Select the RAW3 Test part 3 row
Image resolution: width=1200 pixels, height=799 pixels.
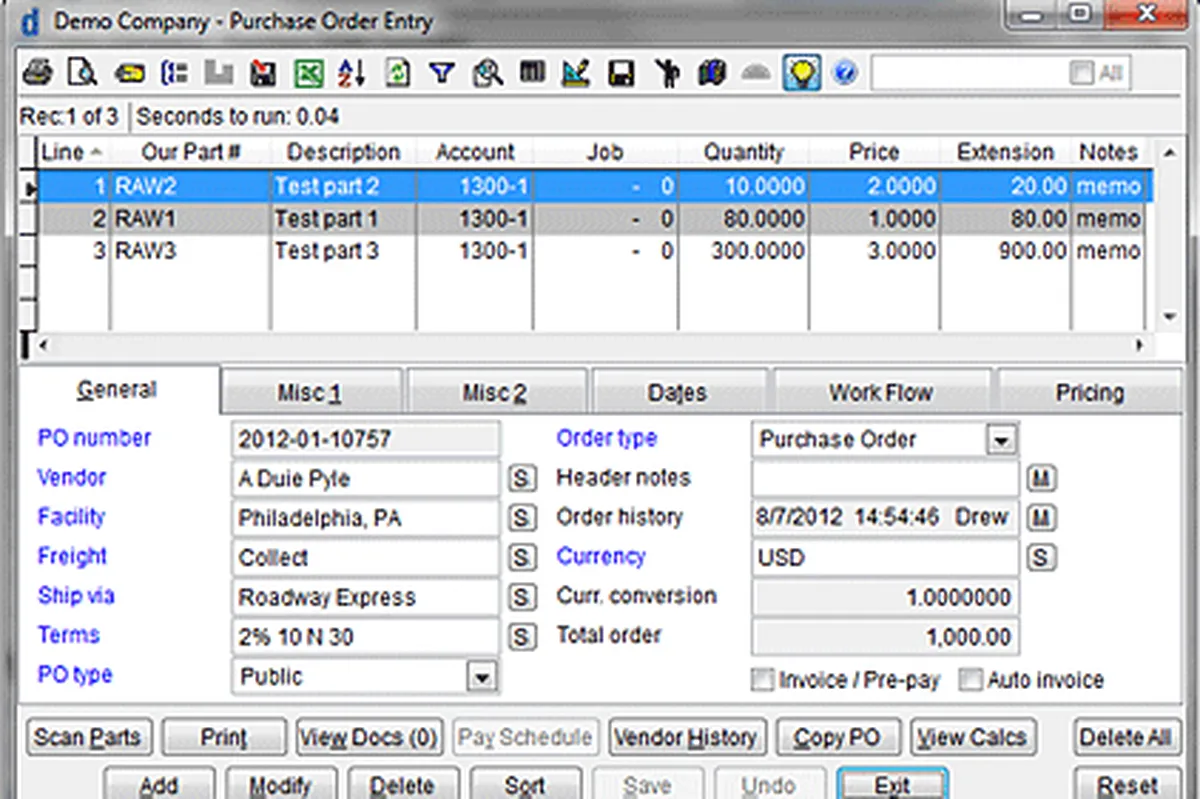click(327, 251)
